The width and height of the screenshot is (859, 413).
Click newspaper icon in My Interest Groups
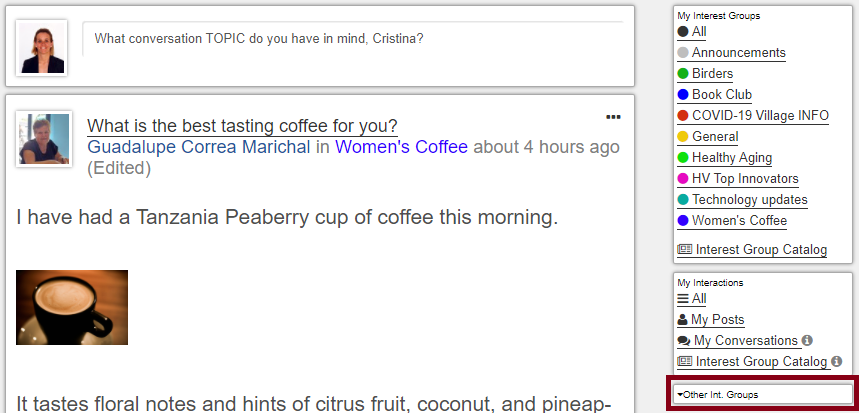coord(685,250)
